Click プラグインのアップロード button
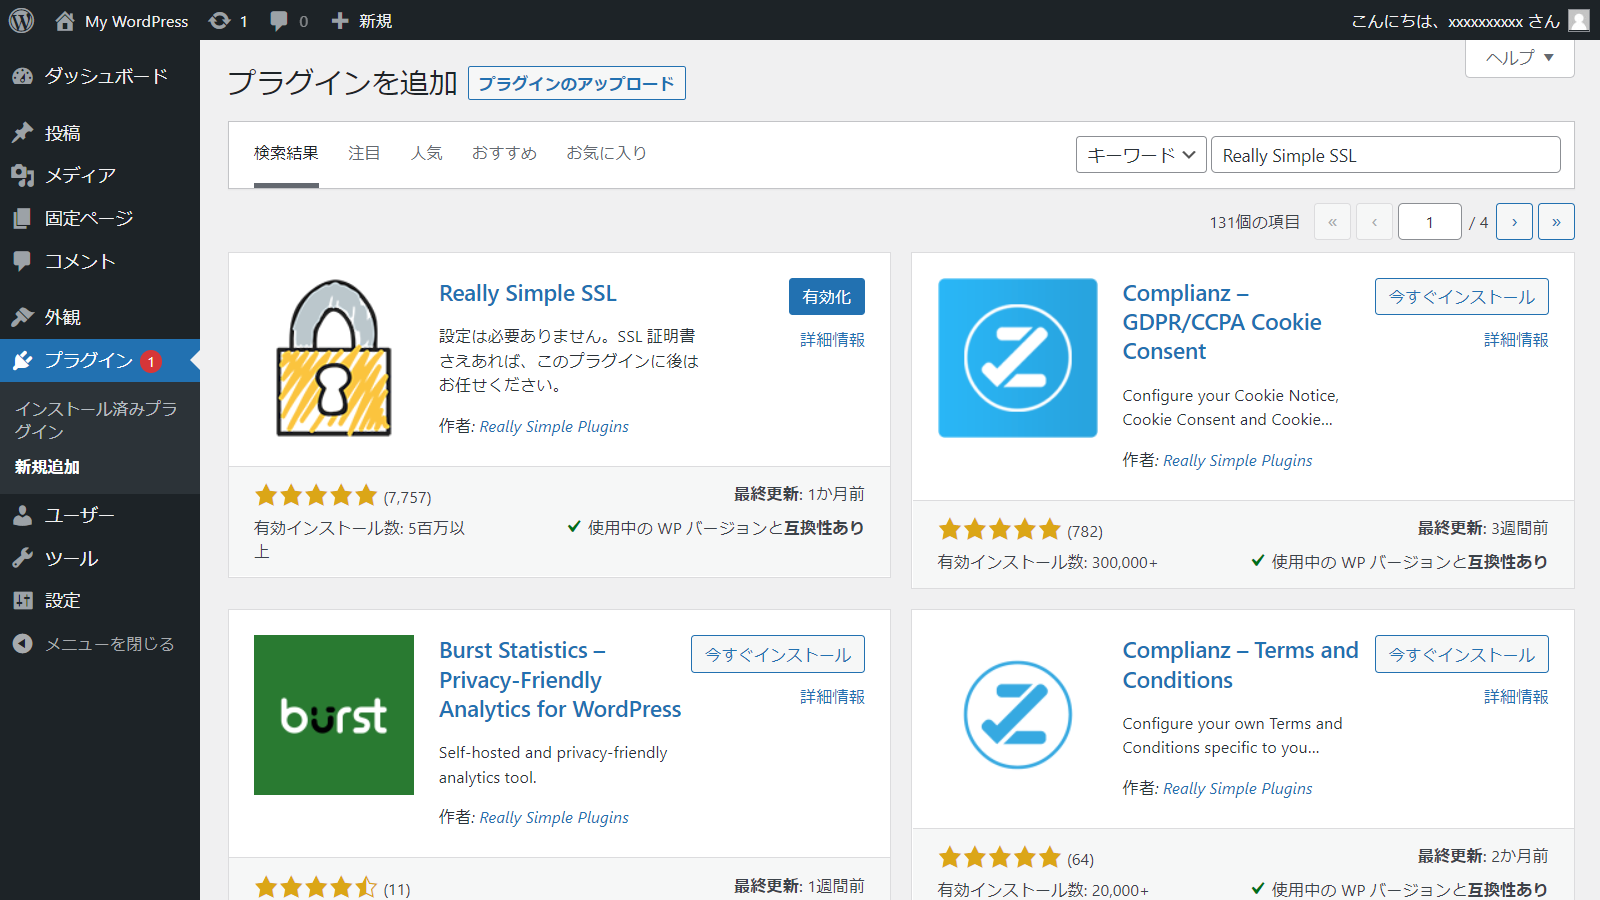 click(576, 83)
